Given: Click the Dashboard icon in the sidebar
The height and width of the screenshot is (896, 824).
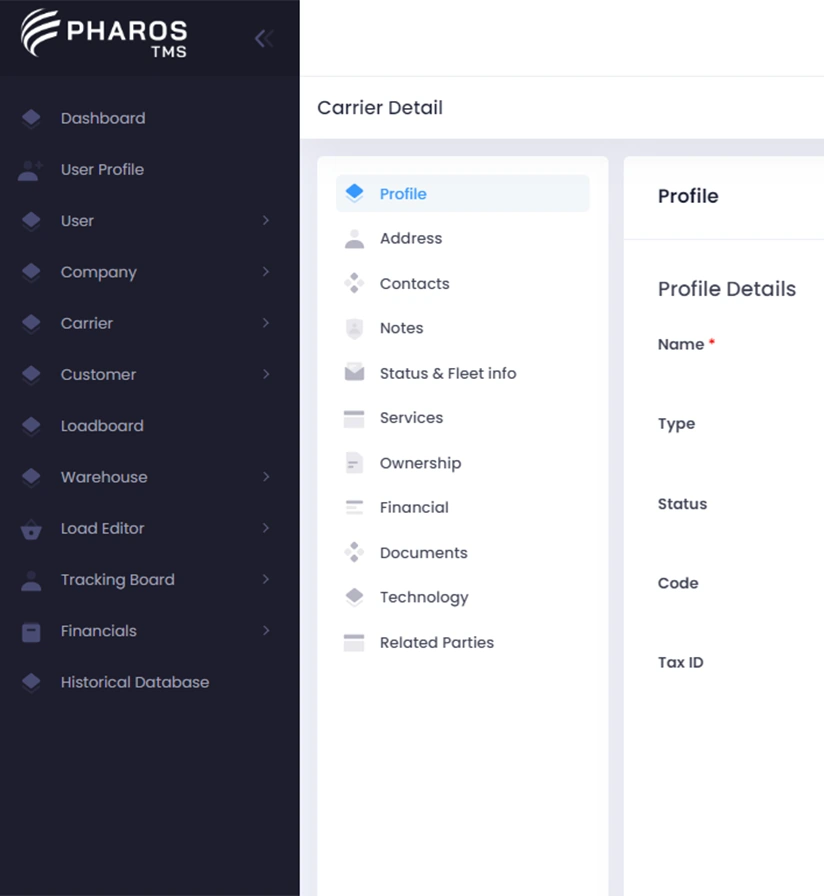Looking at the screenshot, I should [x=31, y=118].
